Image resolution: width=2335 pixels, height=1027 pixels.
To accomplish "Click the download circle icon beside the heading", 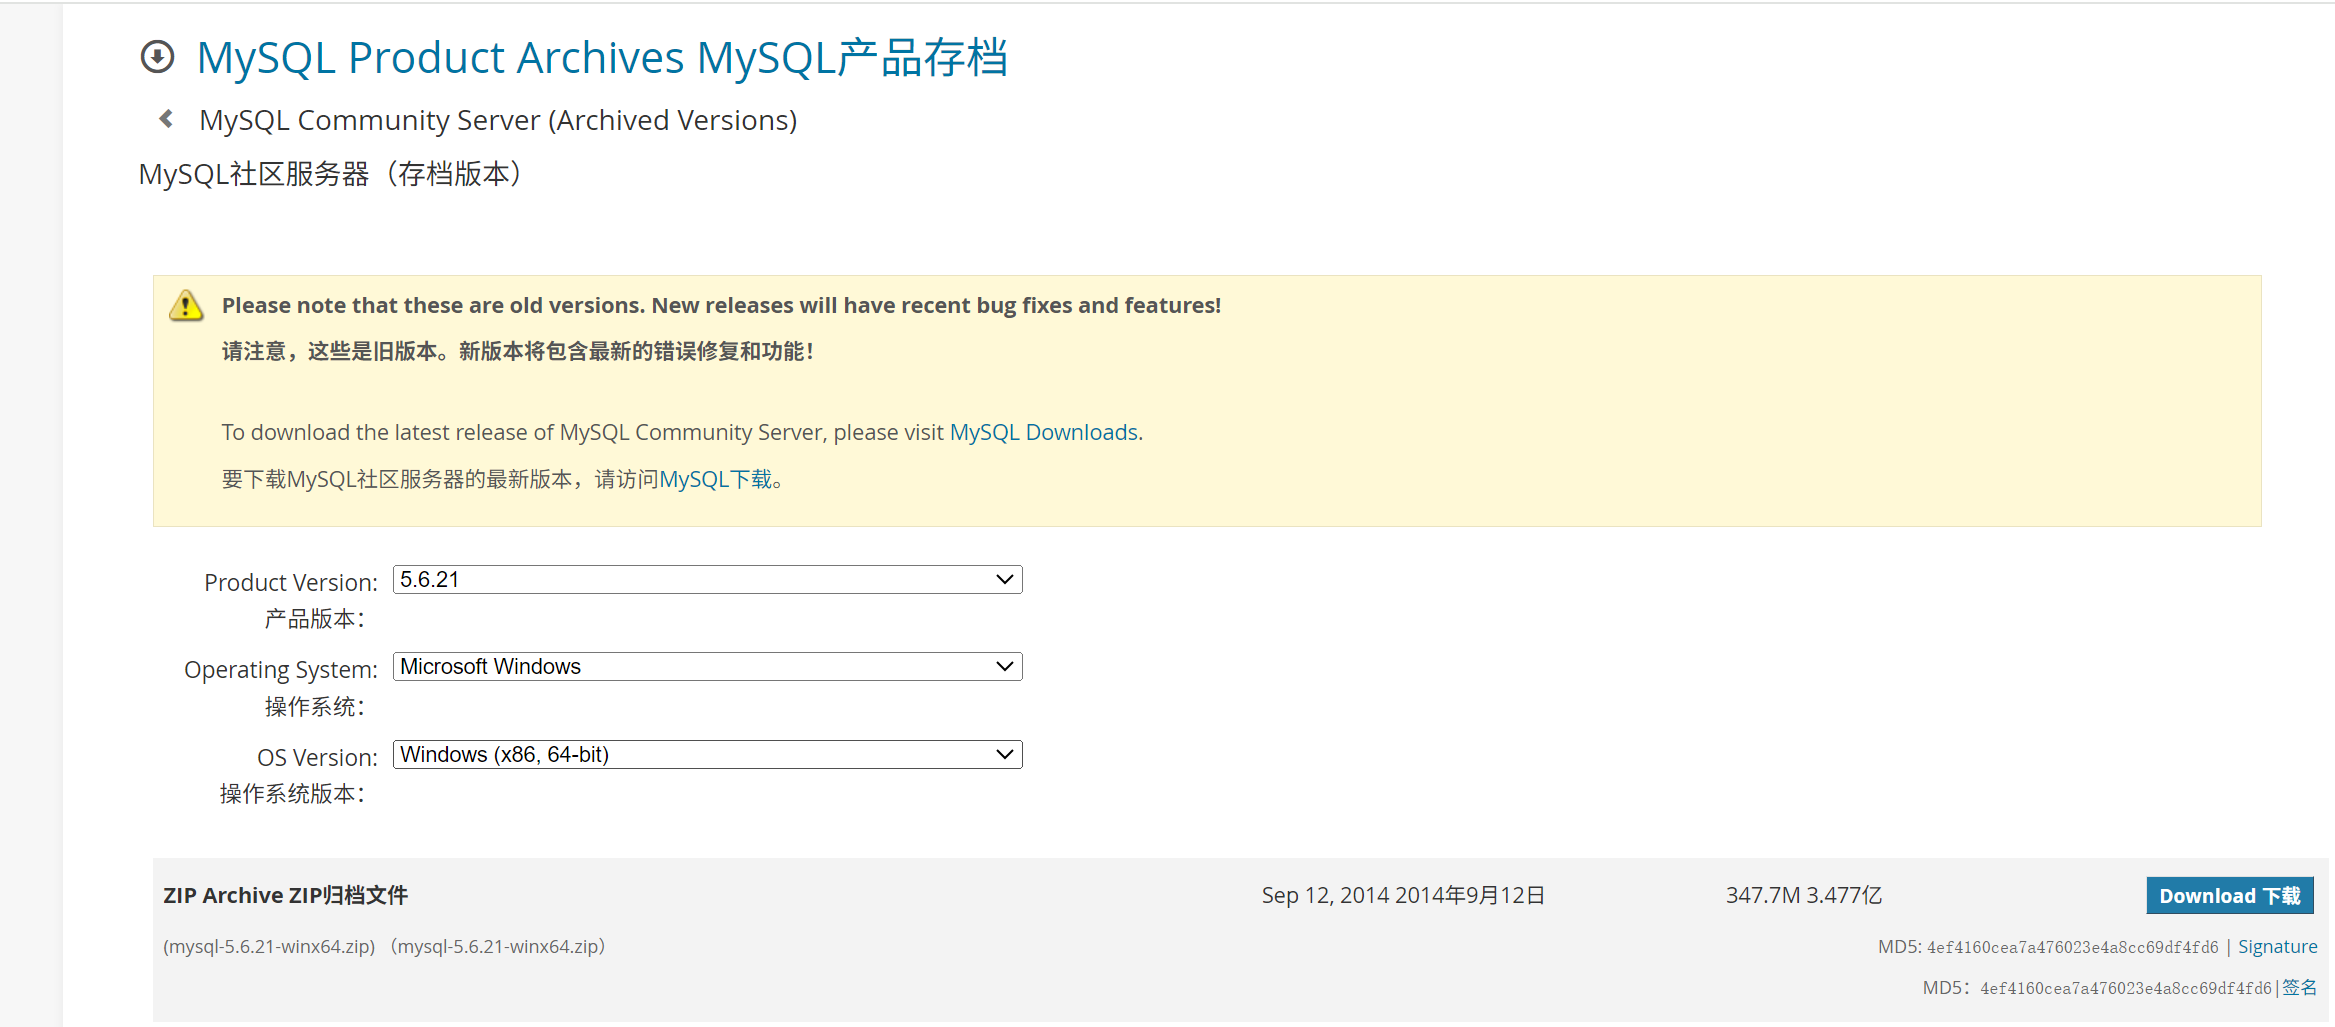I will (157, 57).
